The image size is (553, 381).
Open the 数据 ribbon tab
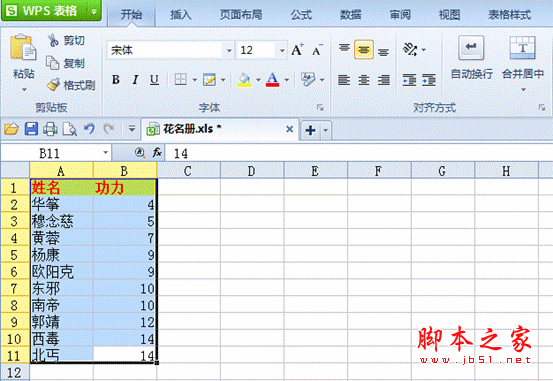point(351,15)
